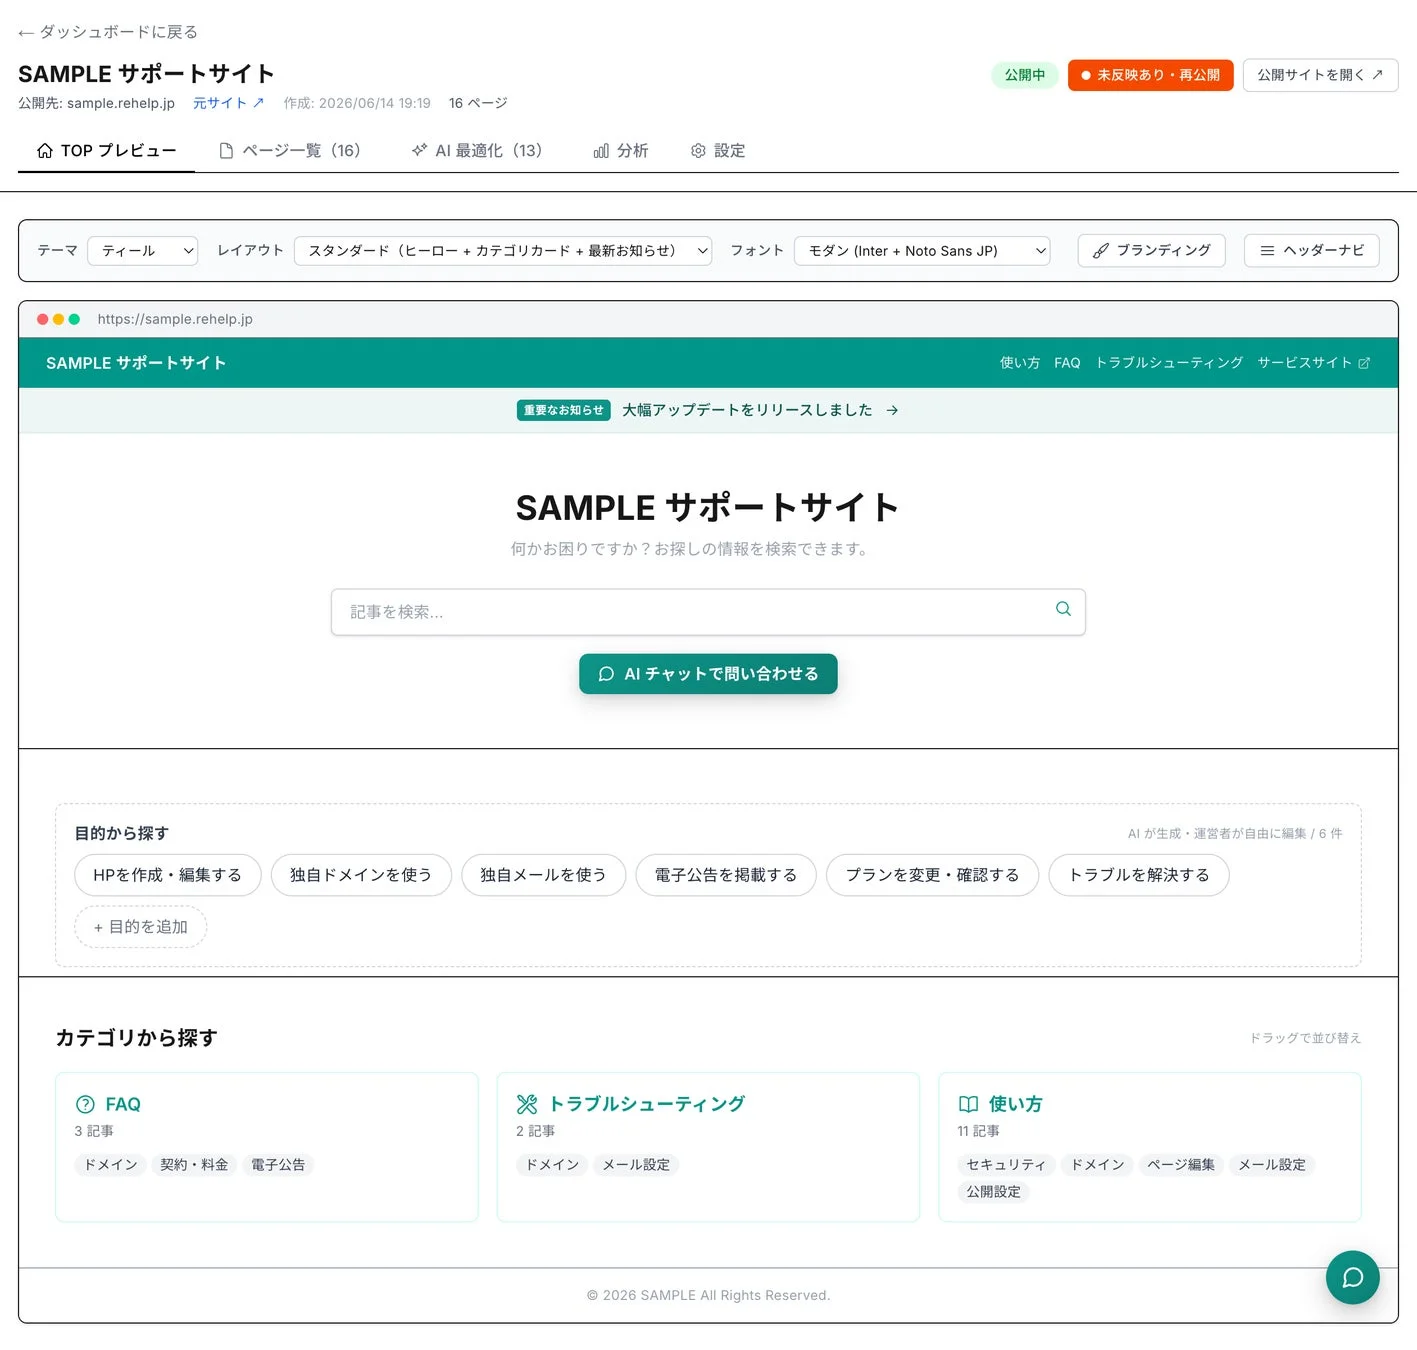Click the external link icon next to サービスサイト

pyautogui.click(x=1364, y=363)
